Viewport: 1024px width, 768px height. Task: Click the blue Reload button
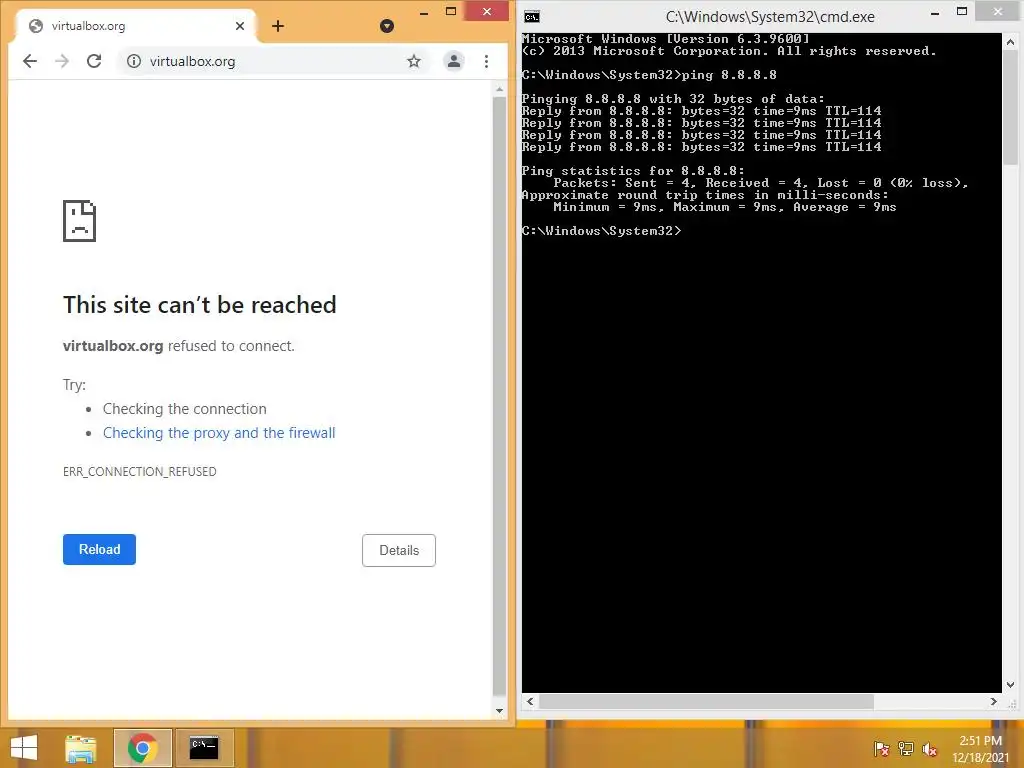(x=99, y=549)
